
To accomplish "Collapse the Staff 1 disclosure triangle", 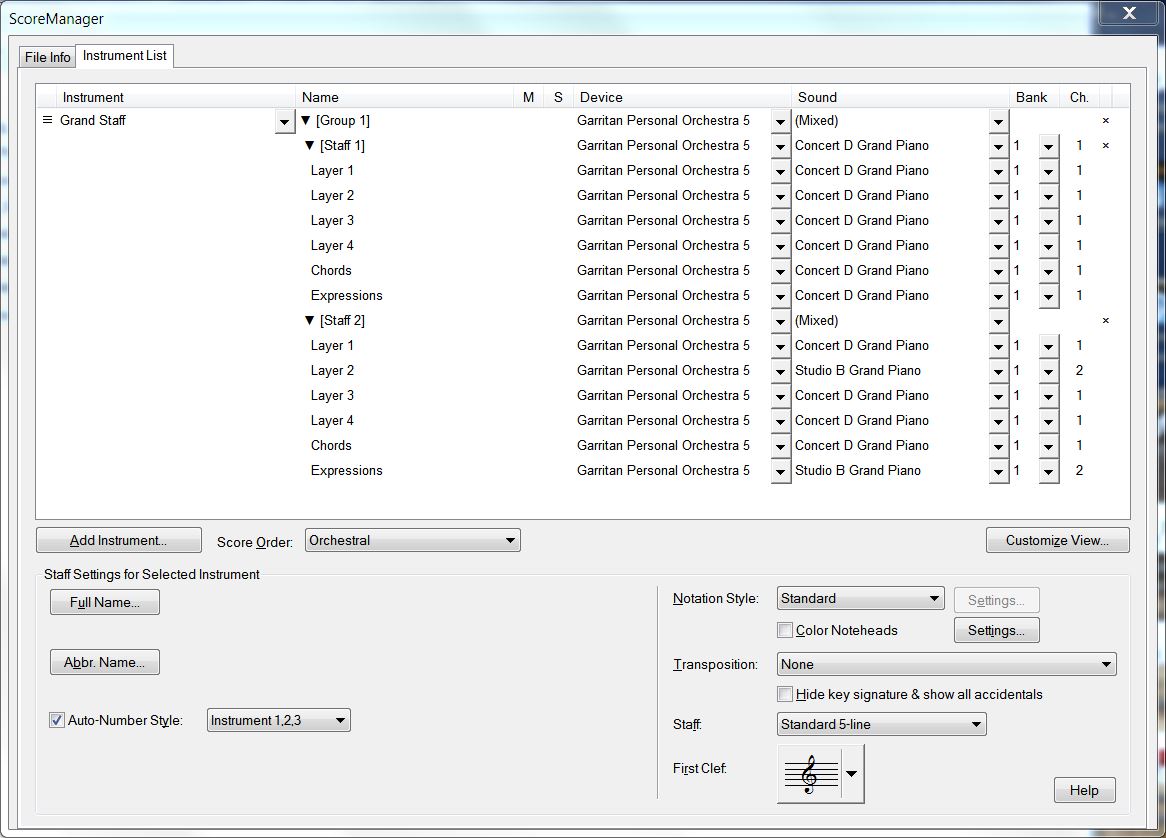I will coord(310,145).
